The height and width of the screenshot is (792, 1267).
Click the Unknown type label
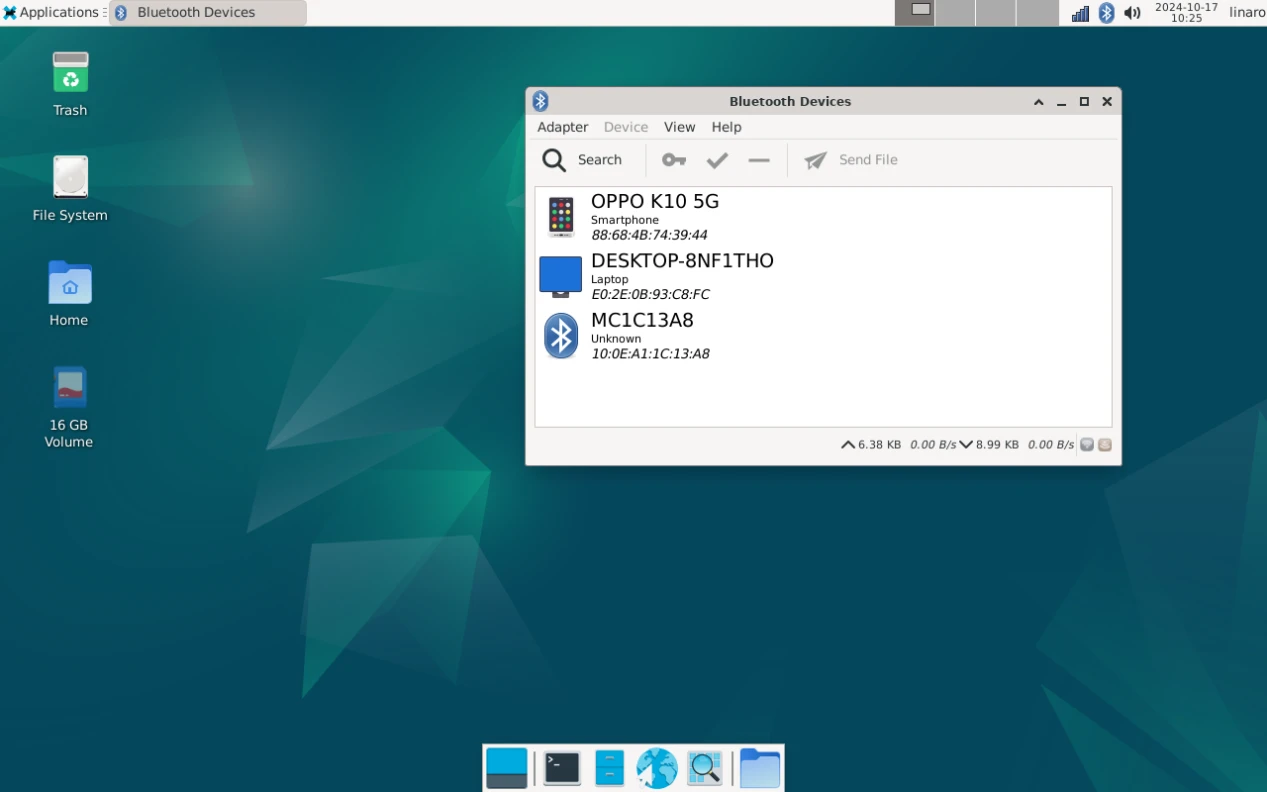(x=616, y=339)
